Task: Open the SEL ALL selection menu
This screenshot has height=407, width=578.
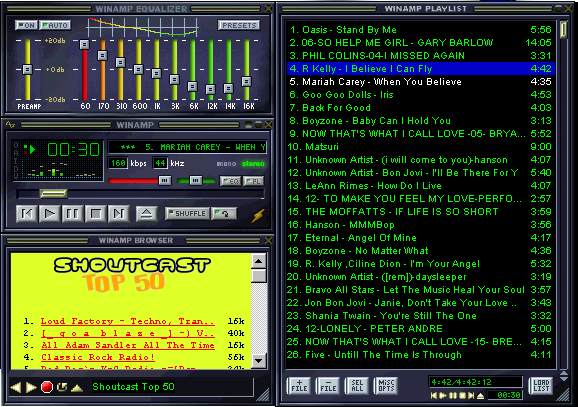Action: coord(356,386)
